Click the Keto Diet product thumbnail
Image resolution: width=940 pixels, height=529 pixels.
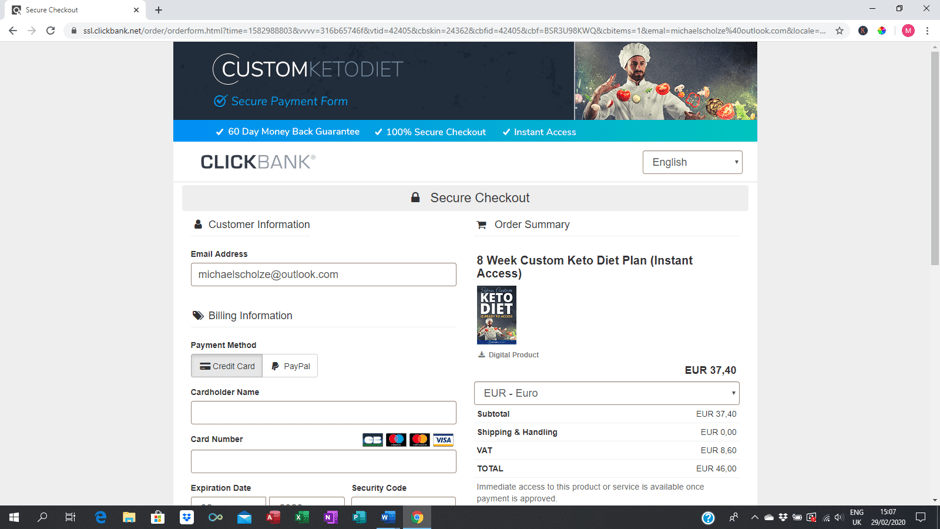[x=496, y=315]
